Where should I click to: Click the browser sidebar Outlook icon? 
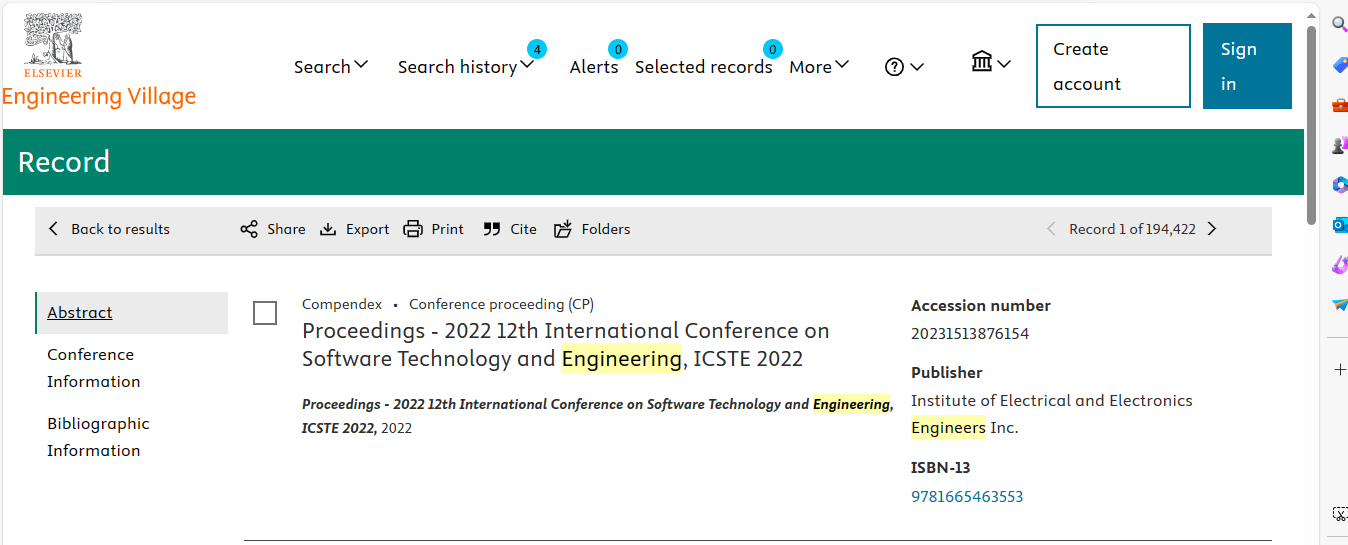pyautogui.click(x=1340, y=225)
